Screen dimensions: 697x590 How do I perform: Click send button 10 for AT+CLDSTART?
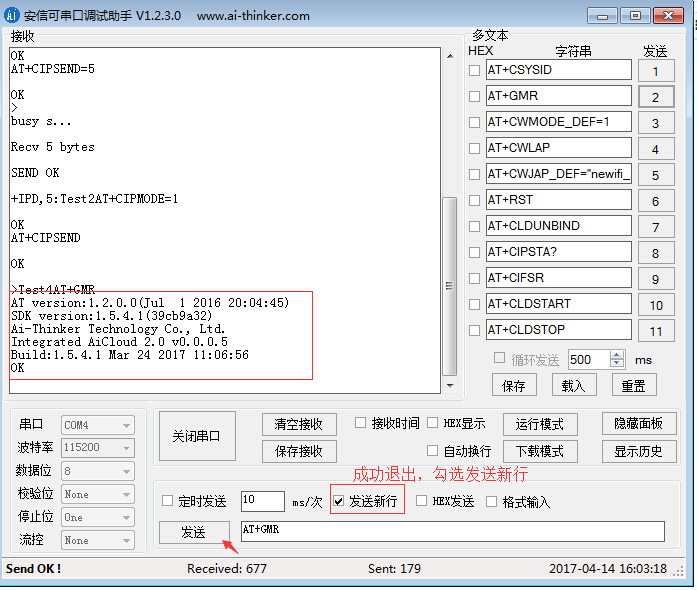pos(656,305)
